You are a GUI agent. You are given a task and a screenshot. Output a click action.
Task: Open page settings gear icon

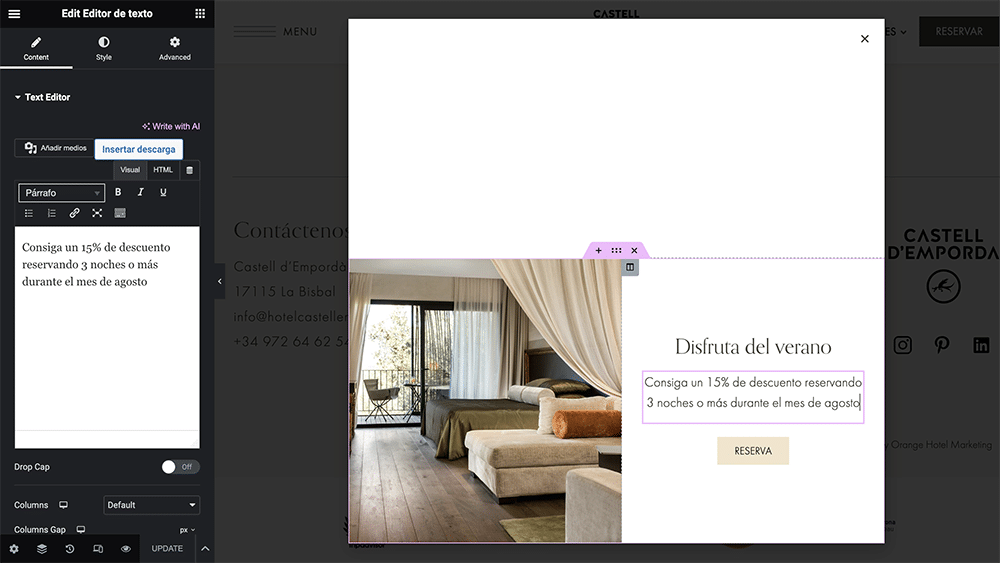point(14,548)
